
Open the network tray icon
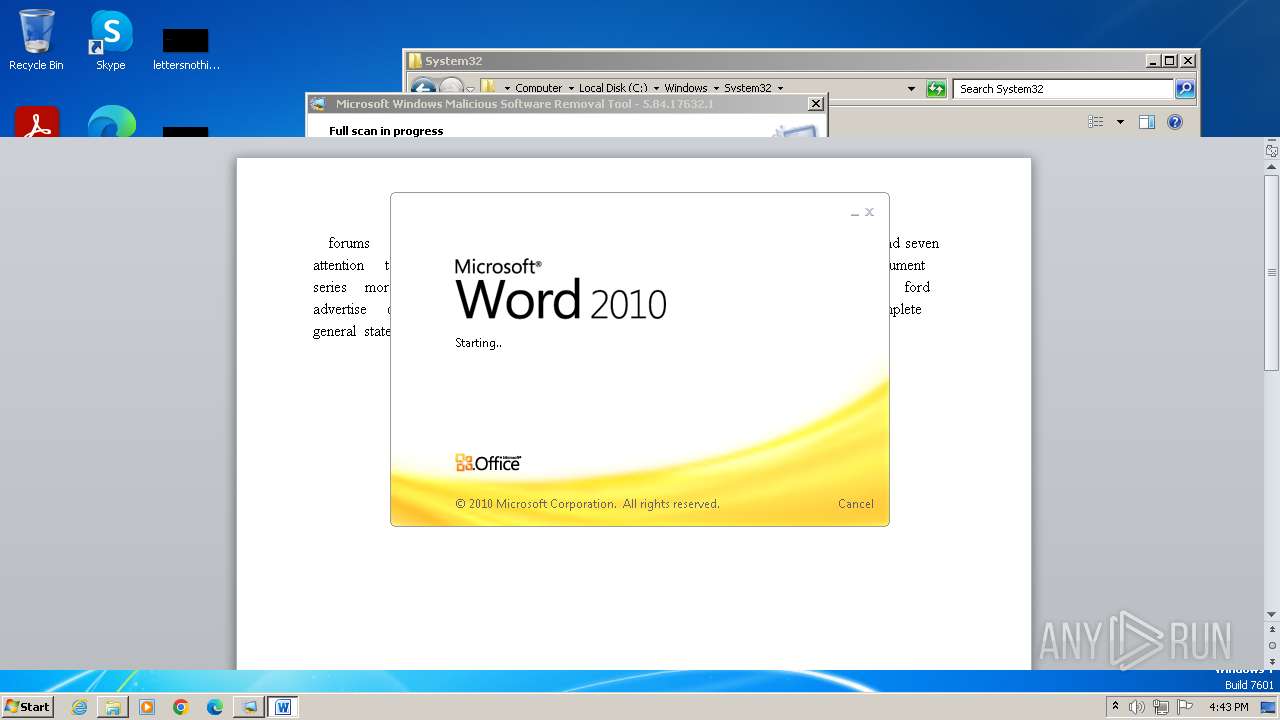click(1160, 707)
